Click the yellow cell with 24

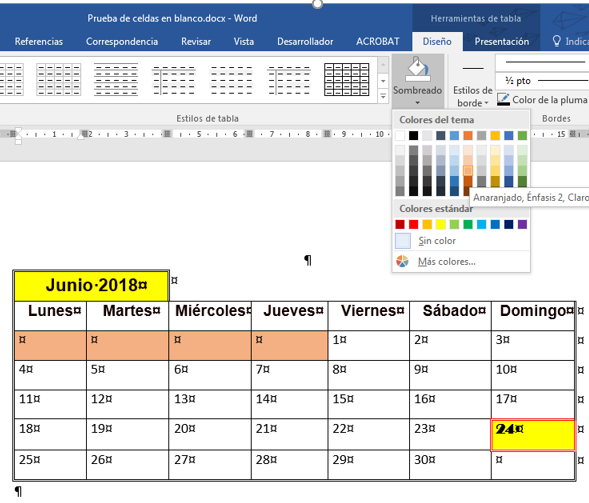point(533,435)
